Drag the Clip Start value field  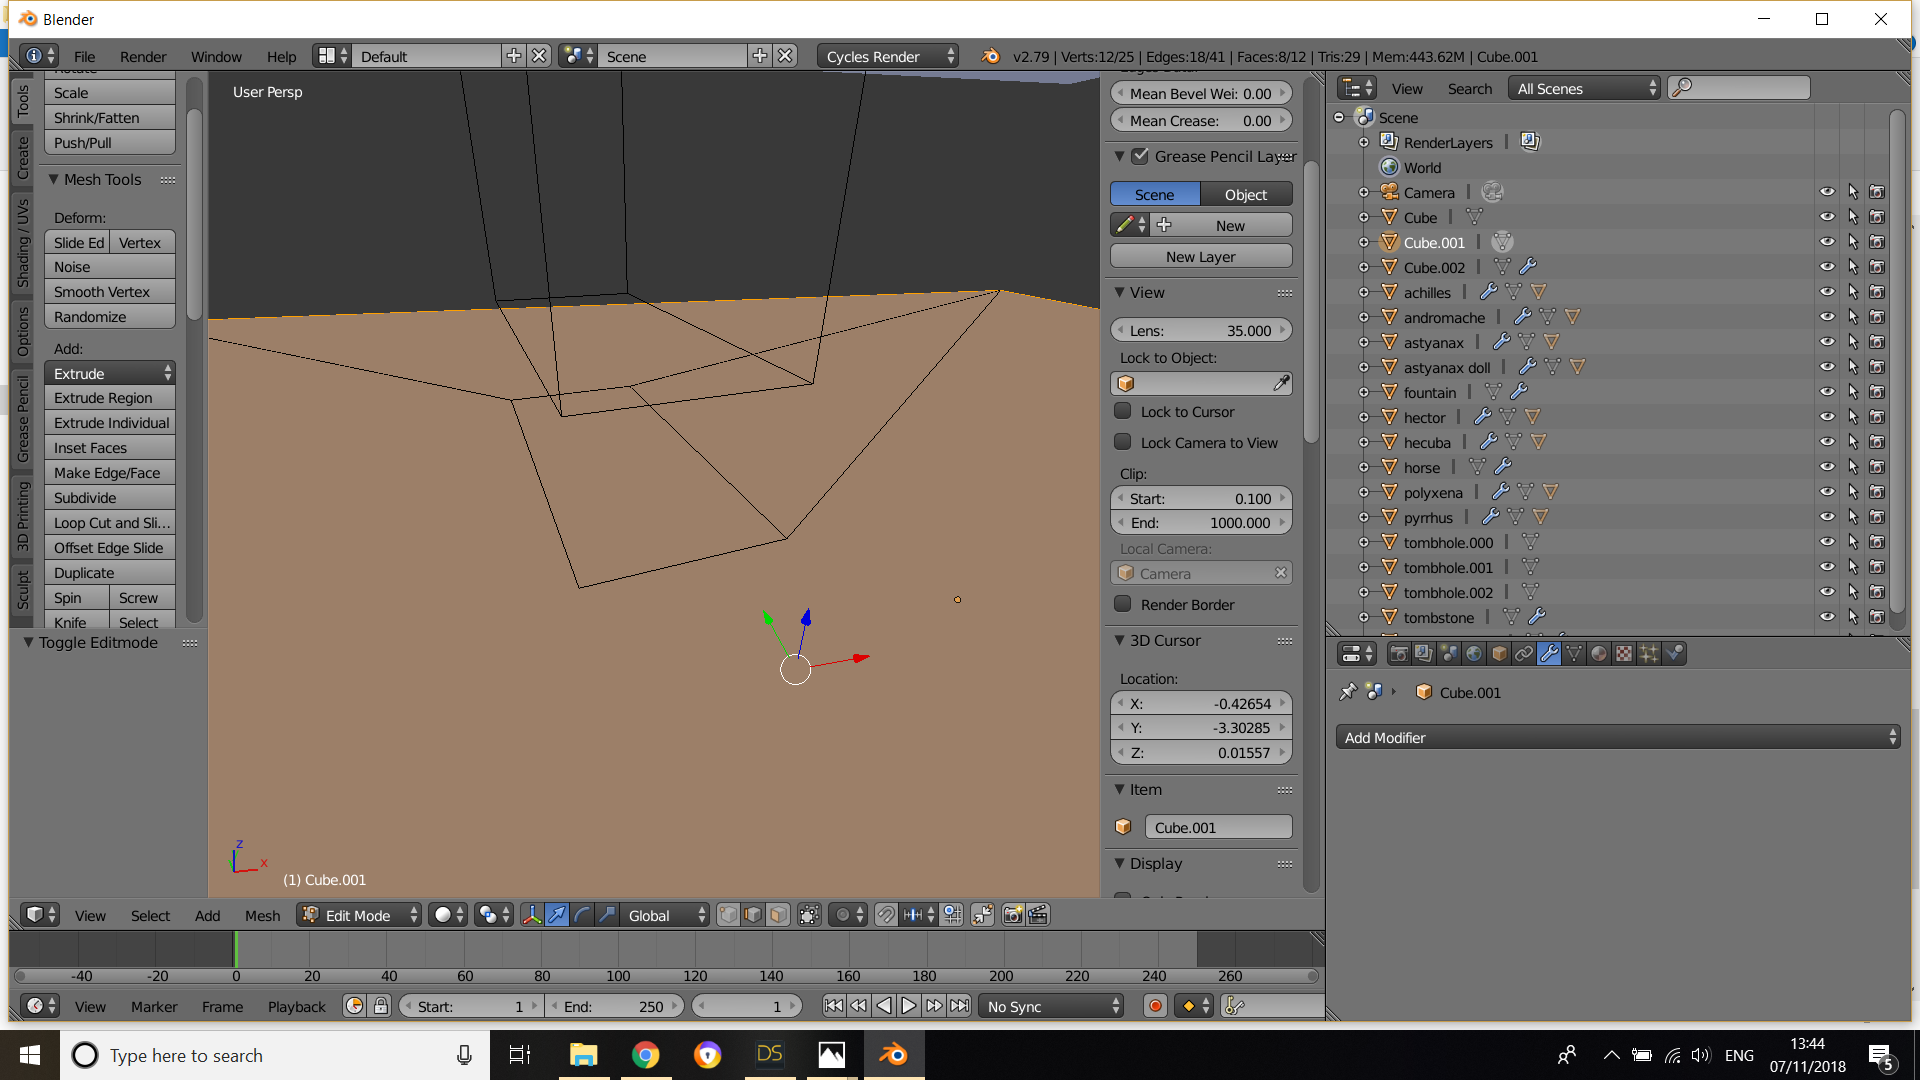1201,497
